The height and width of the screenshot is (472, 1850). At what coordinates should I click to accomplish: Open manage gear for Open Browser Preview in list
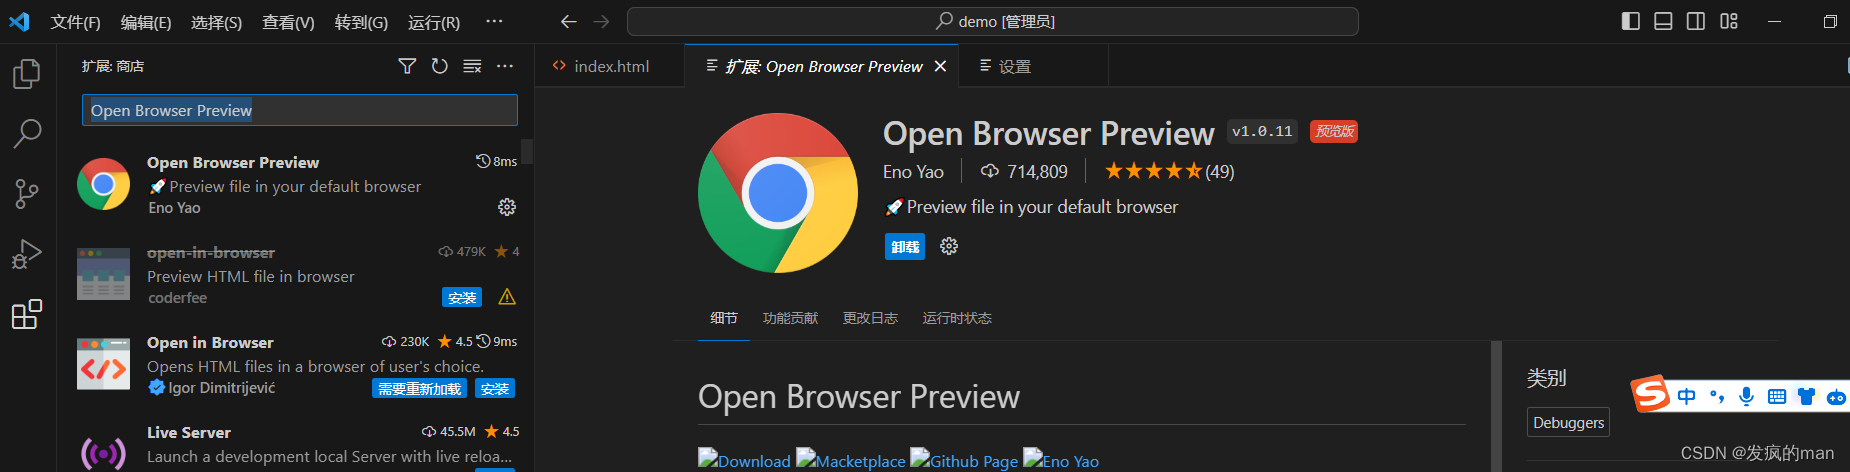[507, 207]
